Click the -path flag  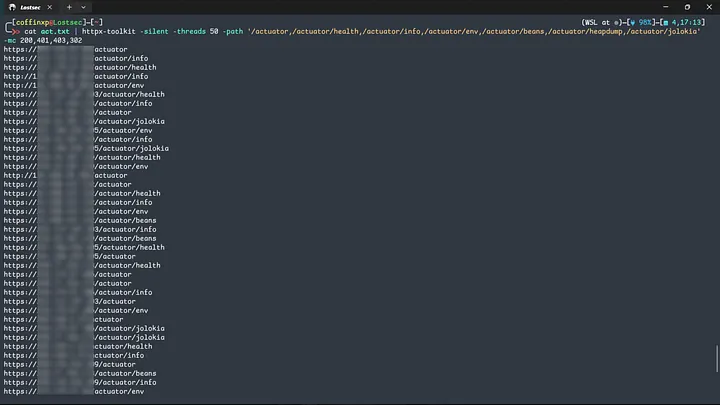tap(233, 31)
